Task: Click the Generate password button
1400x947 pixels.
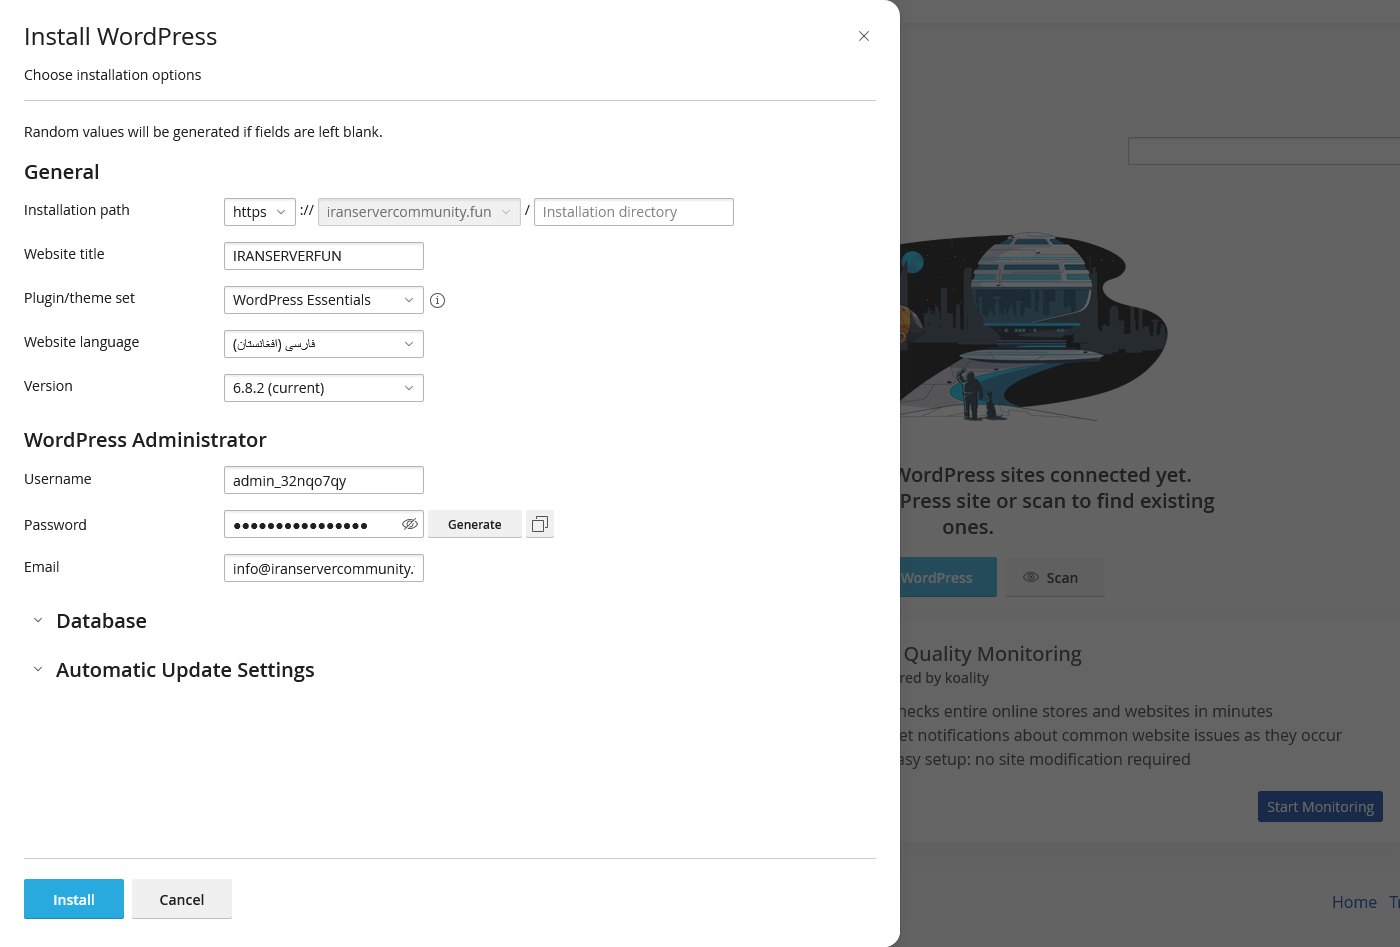Action: (x=475, y=524)
